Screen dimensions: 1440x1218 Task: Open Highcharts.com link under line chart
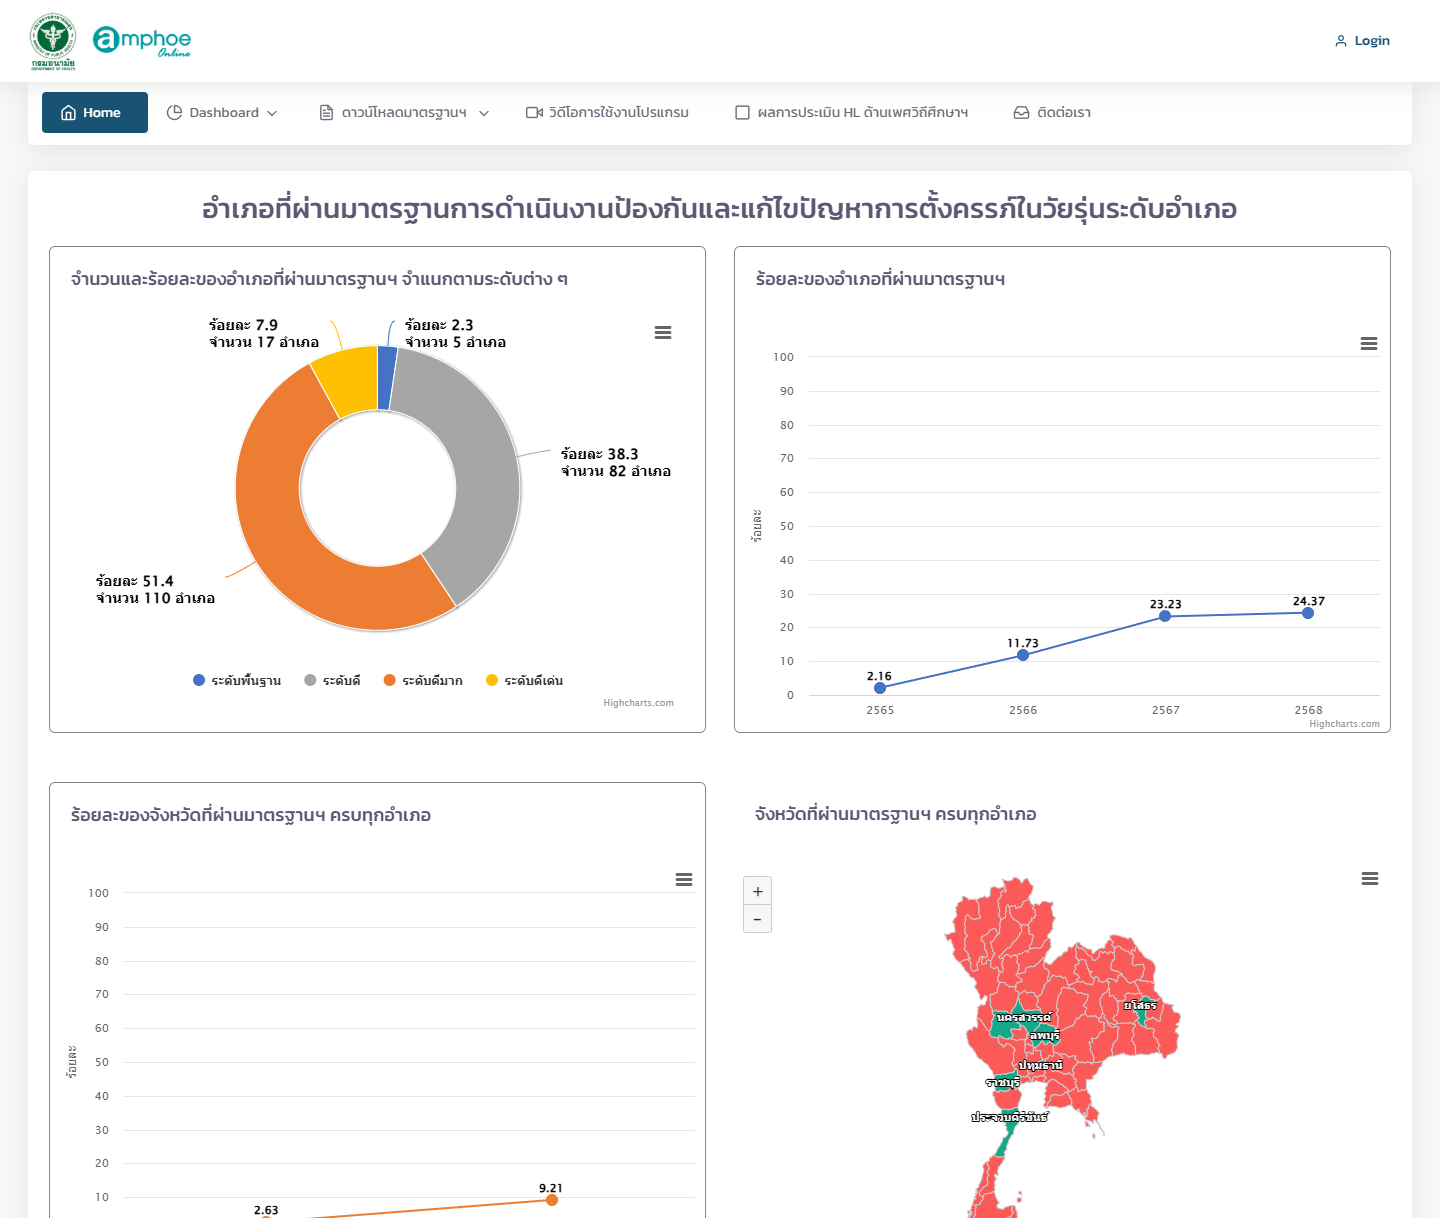(x=1344, y=724)
